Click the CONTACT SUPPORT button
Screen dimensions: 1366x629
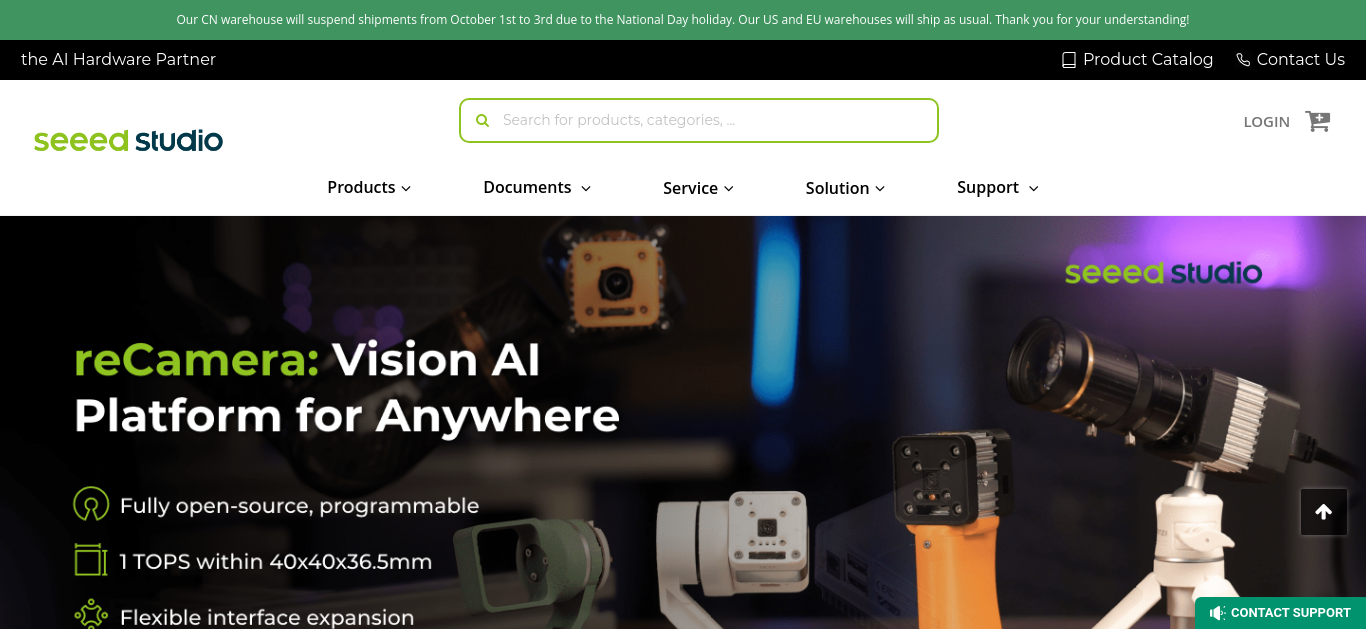tap(1280, 613)
